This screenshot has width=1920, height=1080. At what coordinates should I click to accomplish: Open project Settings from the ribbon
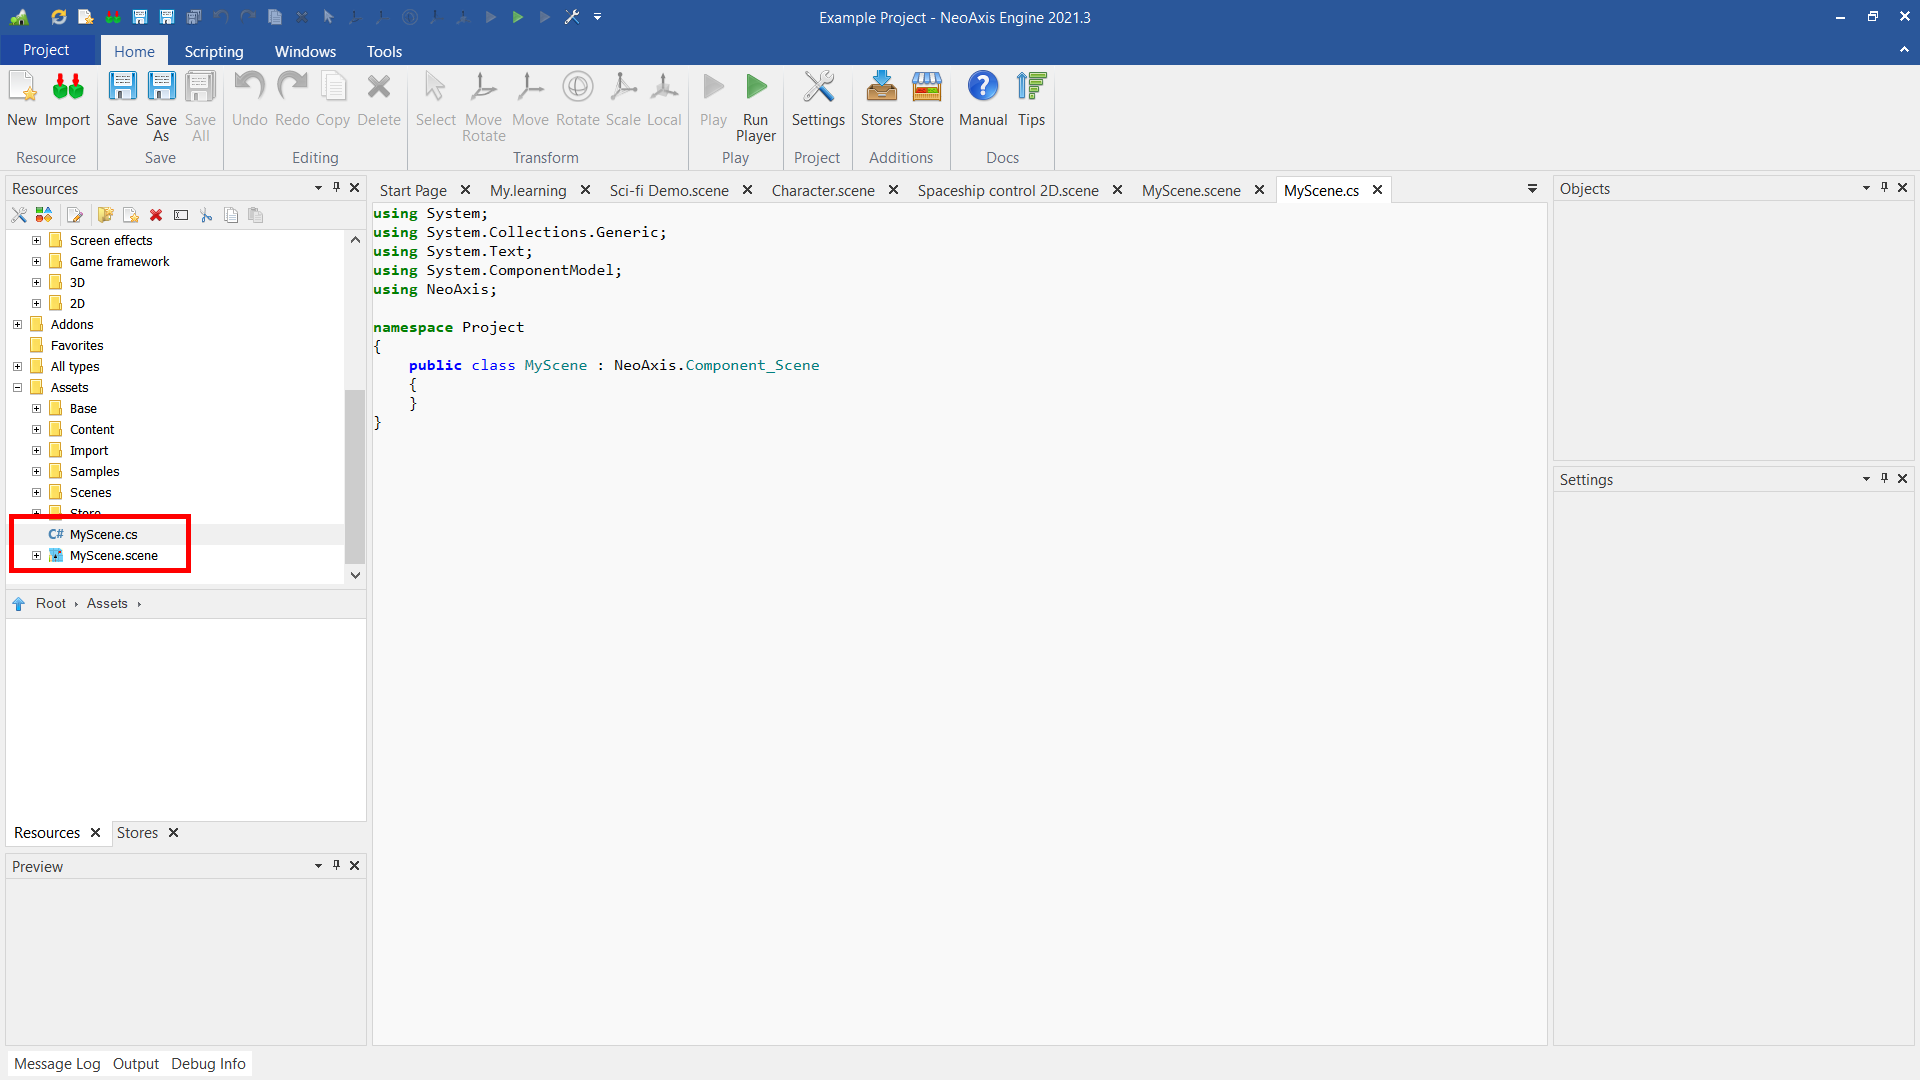click(x=818, y=88)
